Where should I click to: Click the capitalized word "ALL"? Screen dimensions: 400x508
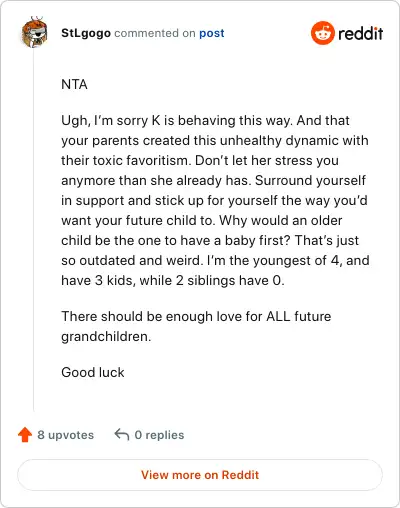(278, 316)
